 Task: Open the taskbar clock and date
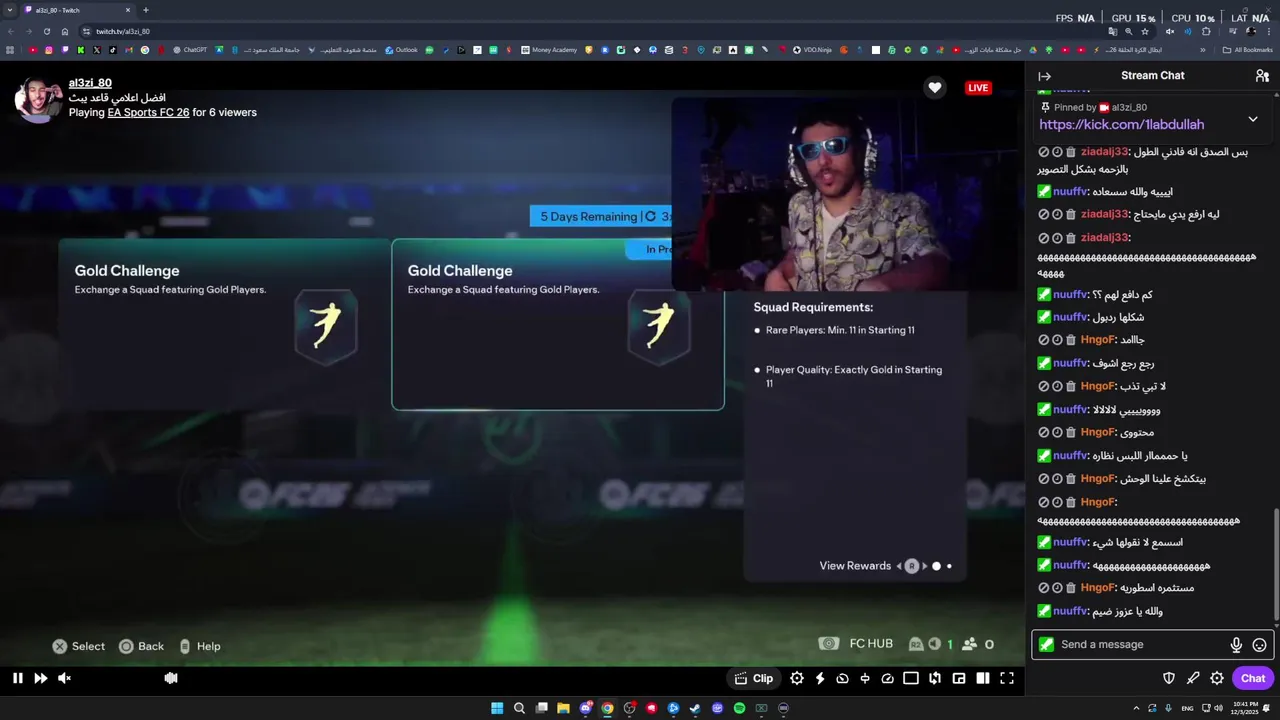(1245, 708)
